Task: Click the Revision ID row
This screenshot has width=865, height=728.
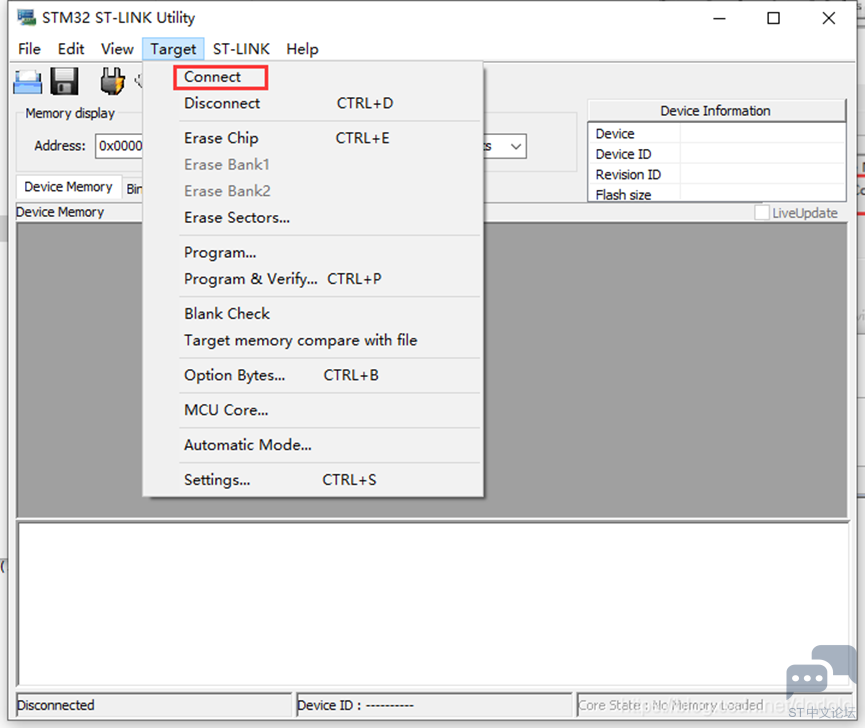Action: click(x=717, y=174)
